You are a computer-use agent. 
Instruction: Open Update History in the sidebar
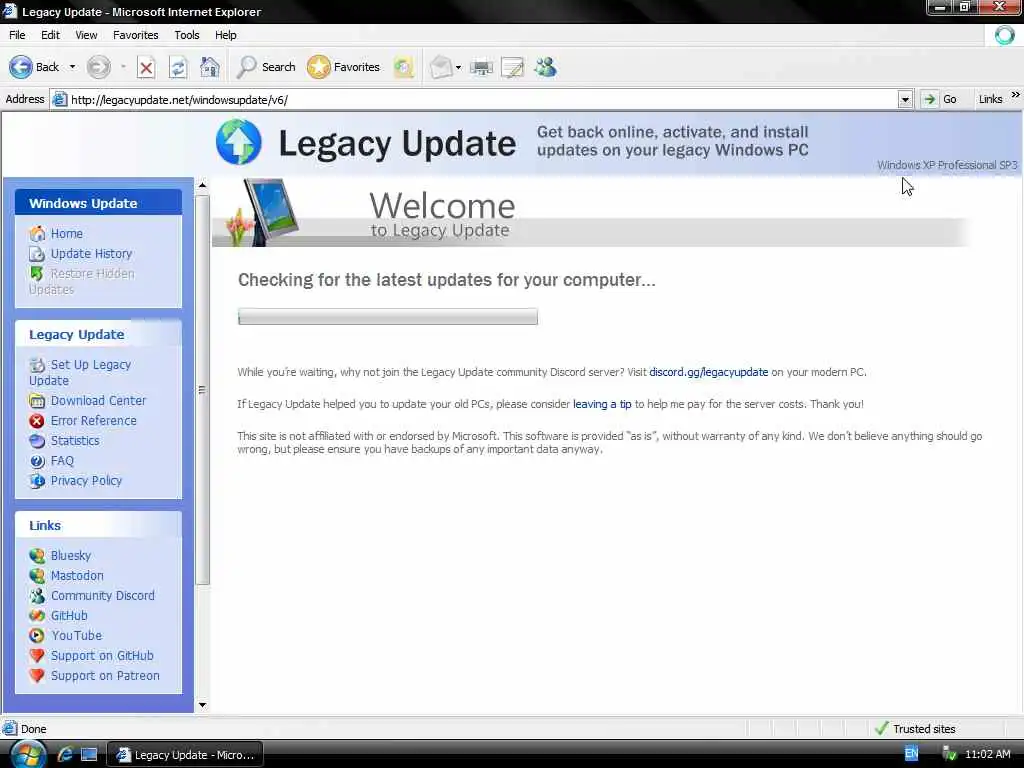[91, 253]
